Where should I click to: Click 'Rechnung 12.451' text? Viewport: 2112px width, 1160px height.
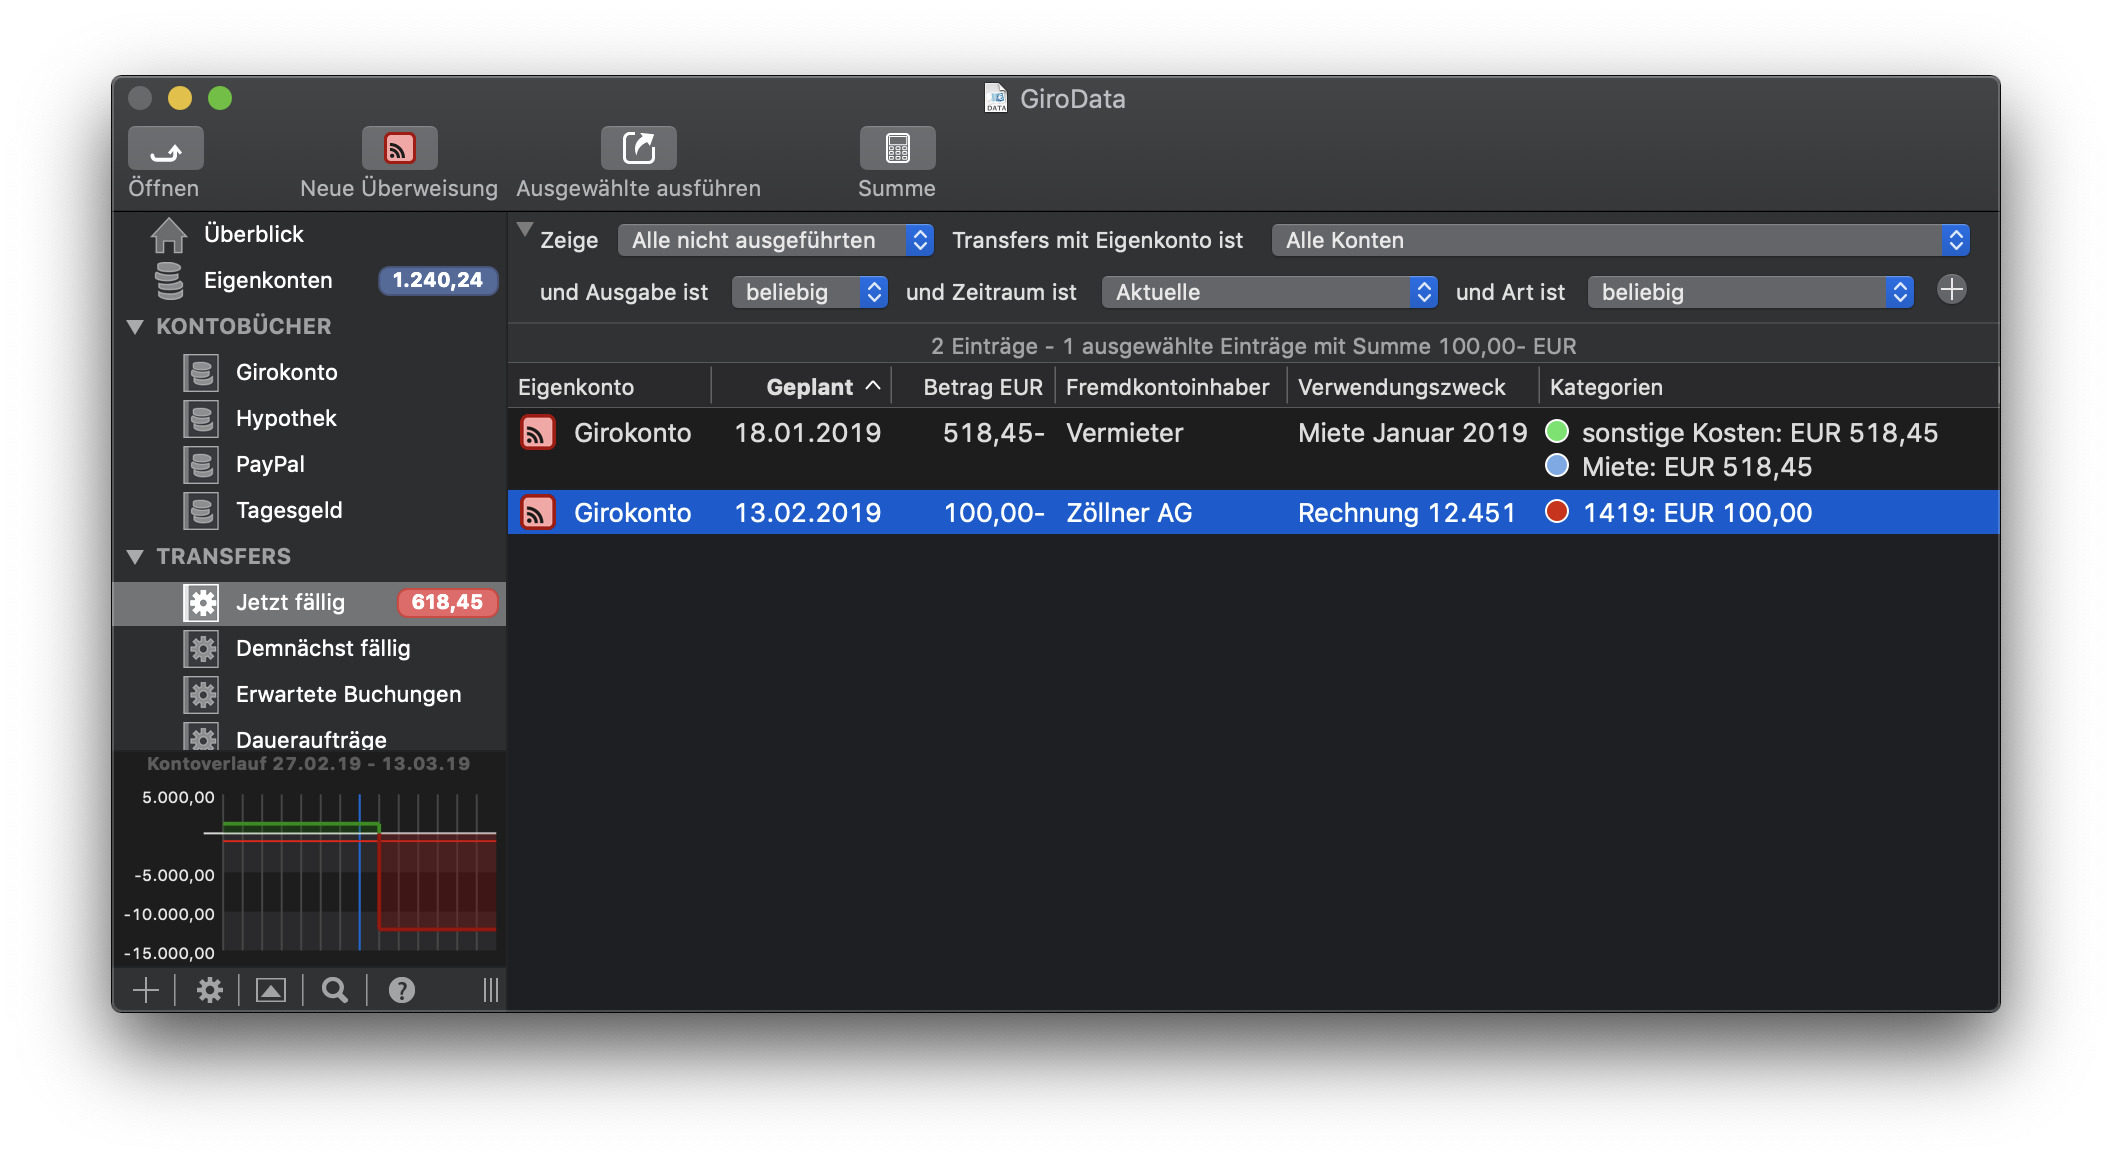pos(1406,513)
